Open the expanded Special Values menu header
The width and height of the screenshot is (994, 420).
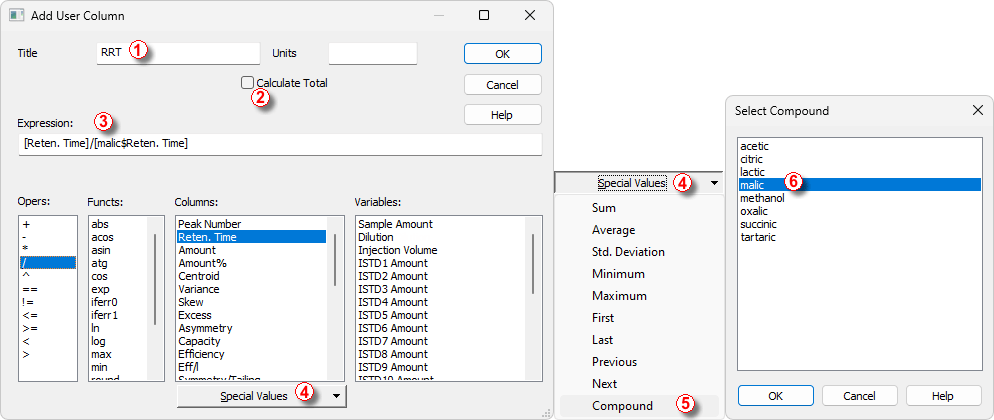point(638,183)
